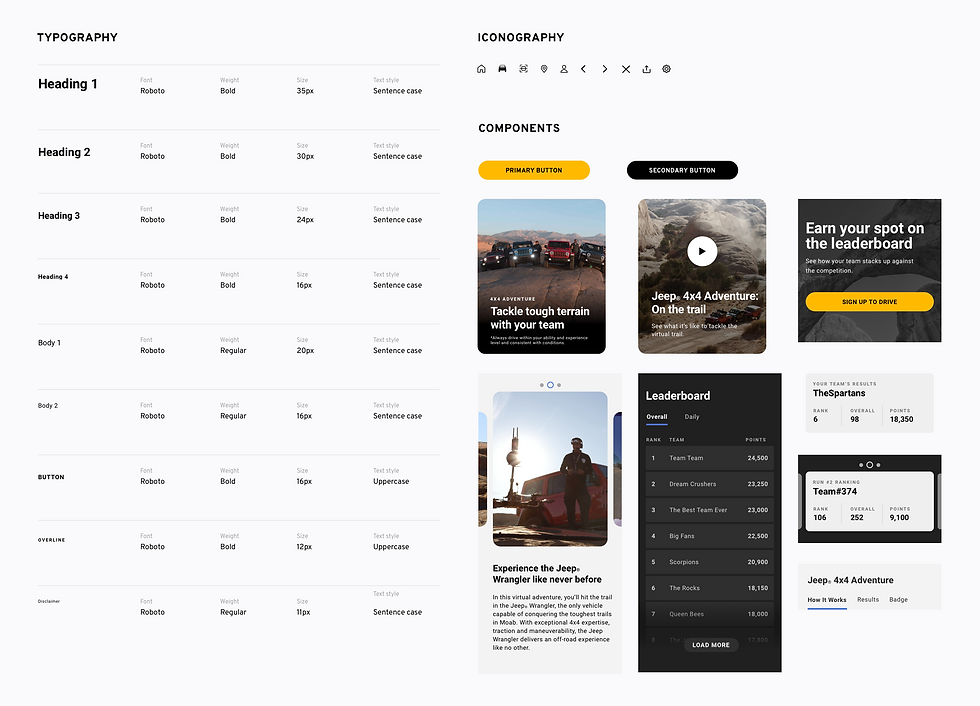Image resolution: width=980 pixels, height=706 pixels.
Task: Open the Badge tab
Action: pyautogui.click(x=898, y=600)
